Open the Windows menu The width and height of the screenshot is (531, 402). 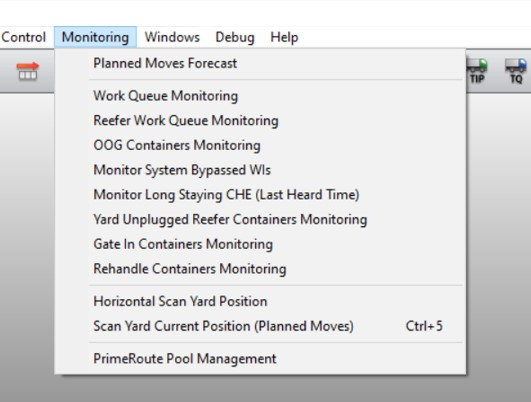coord(172,37)
